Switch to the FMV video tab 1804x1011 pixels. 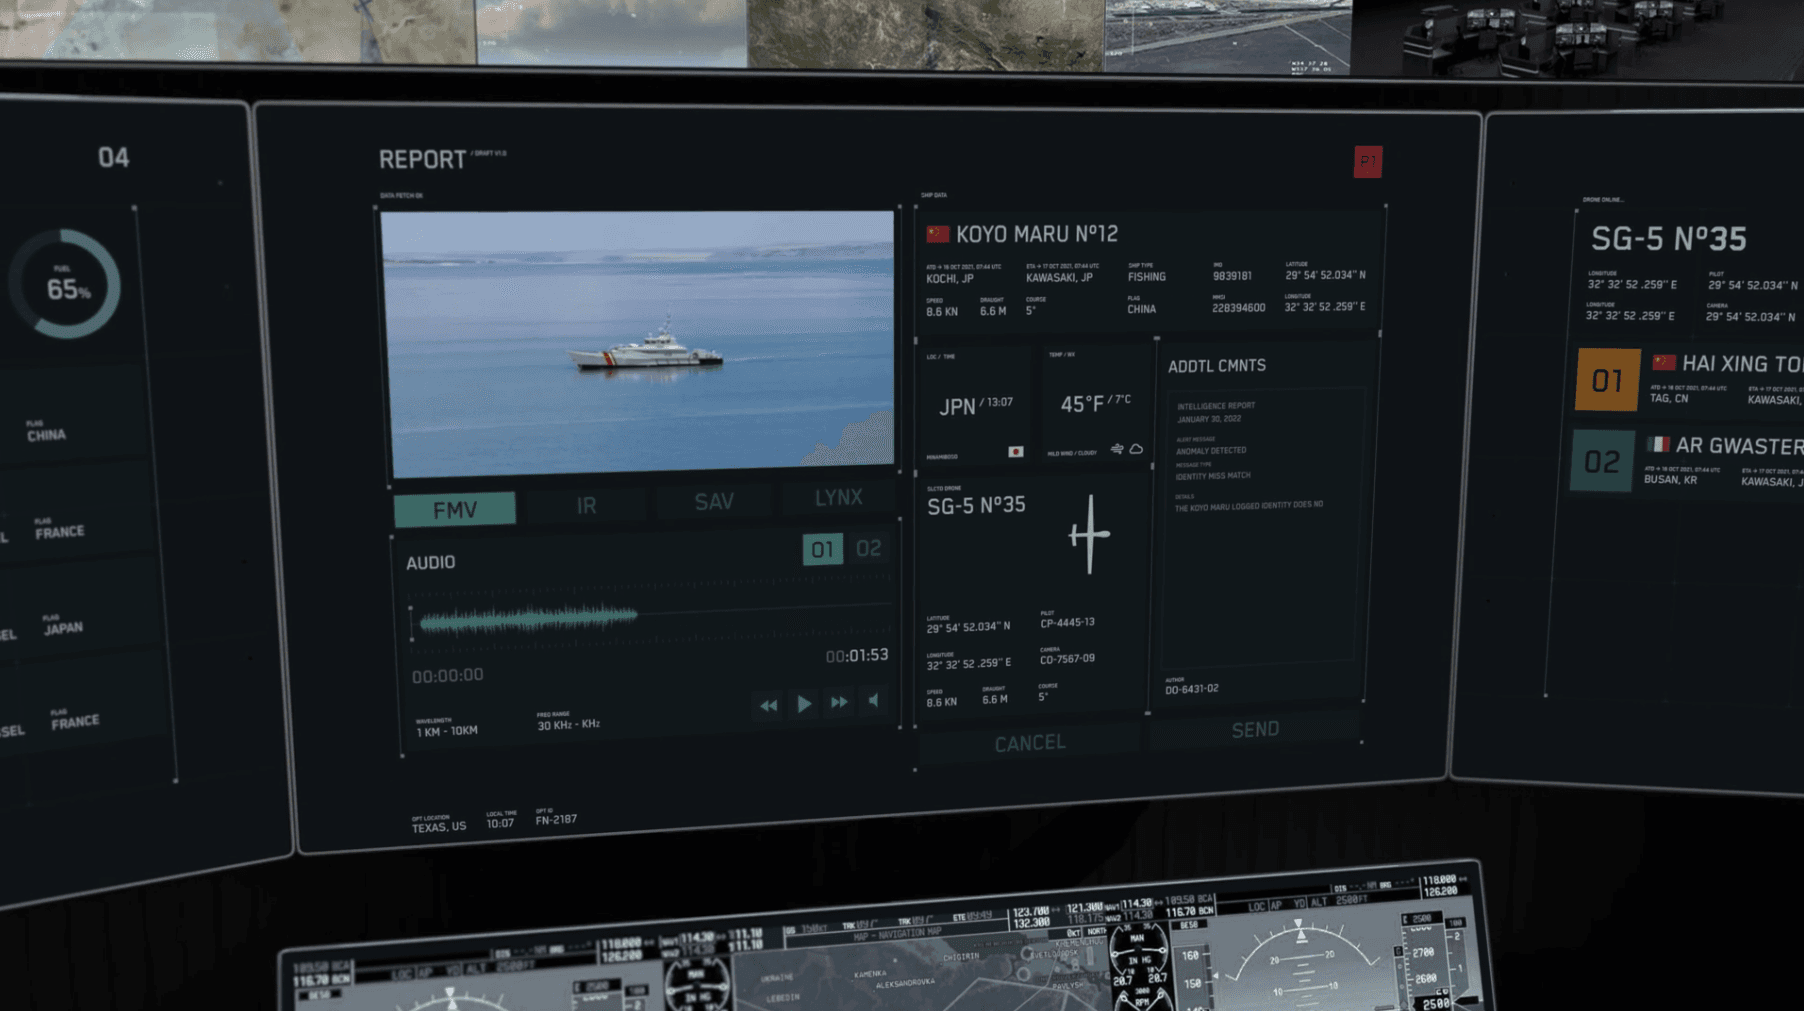tap(455, 509)
